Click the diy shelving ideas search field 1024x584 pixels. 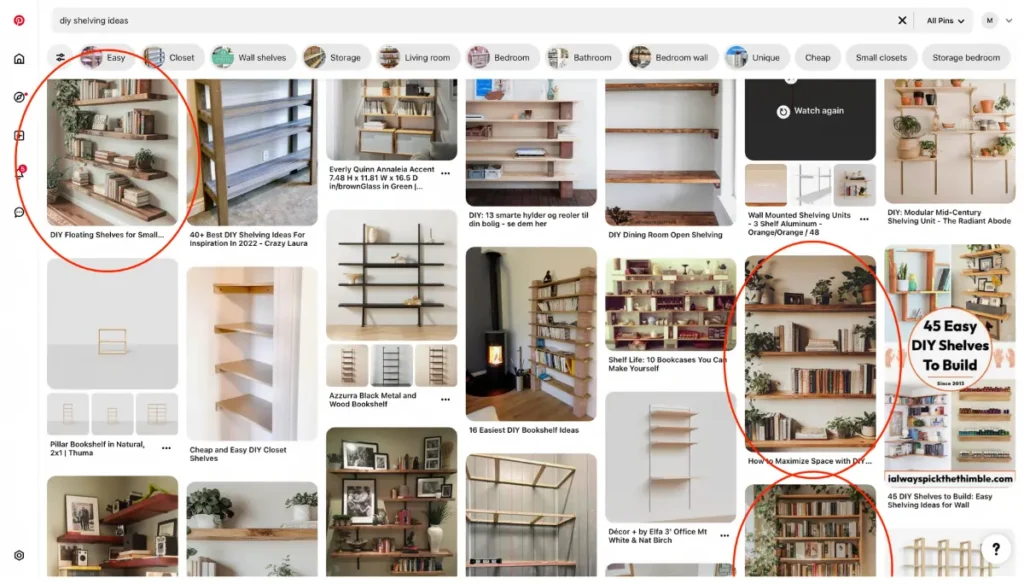point(477,20)
